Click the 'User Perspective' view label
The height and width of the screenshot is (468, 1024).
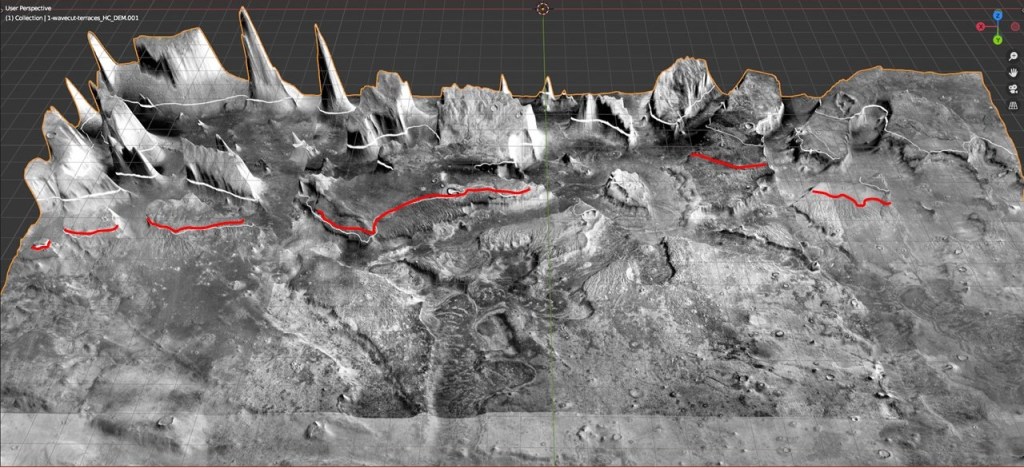29,8
